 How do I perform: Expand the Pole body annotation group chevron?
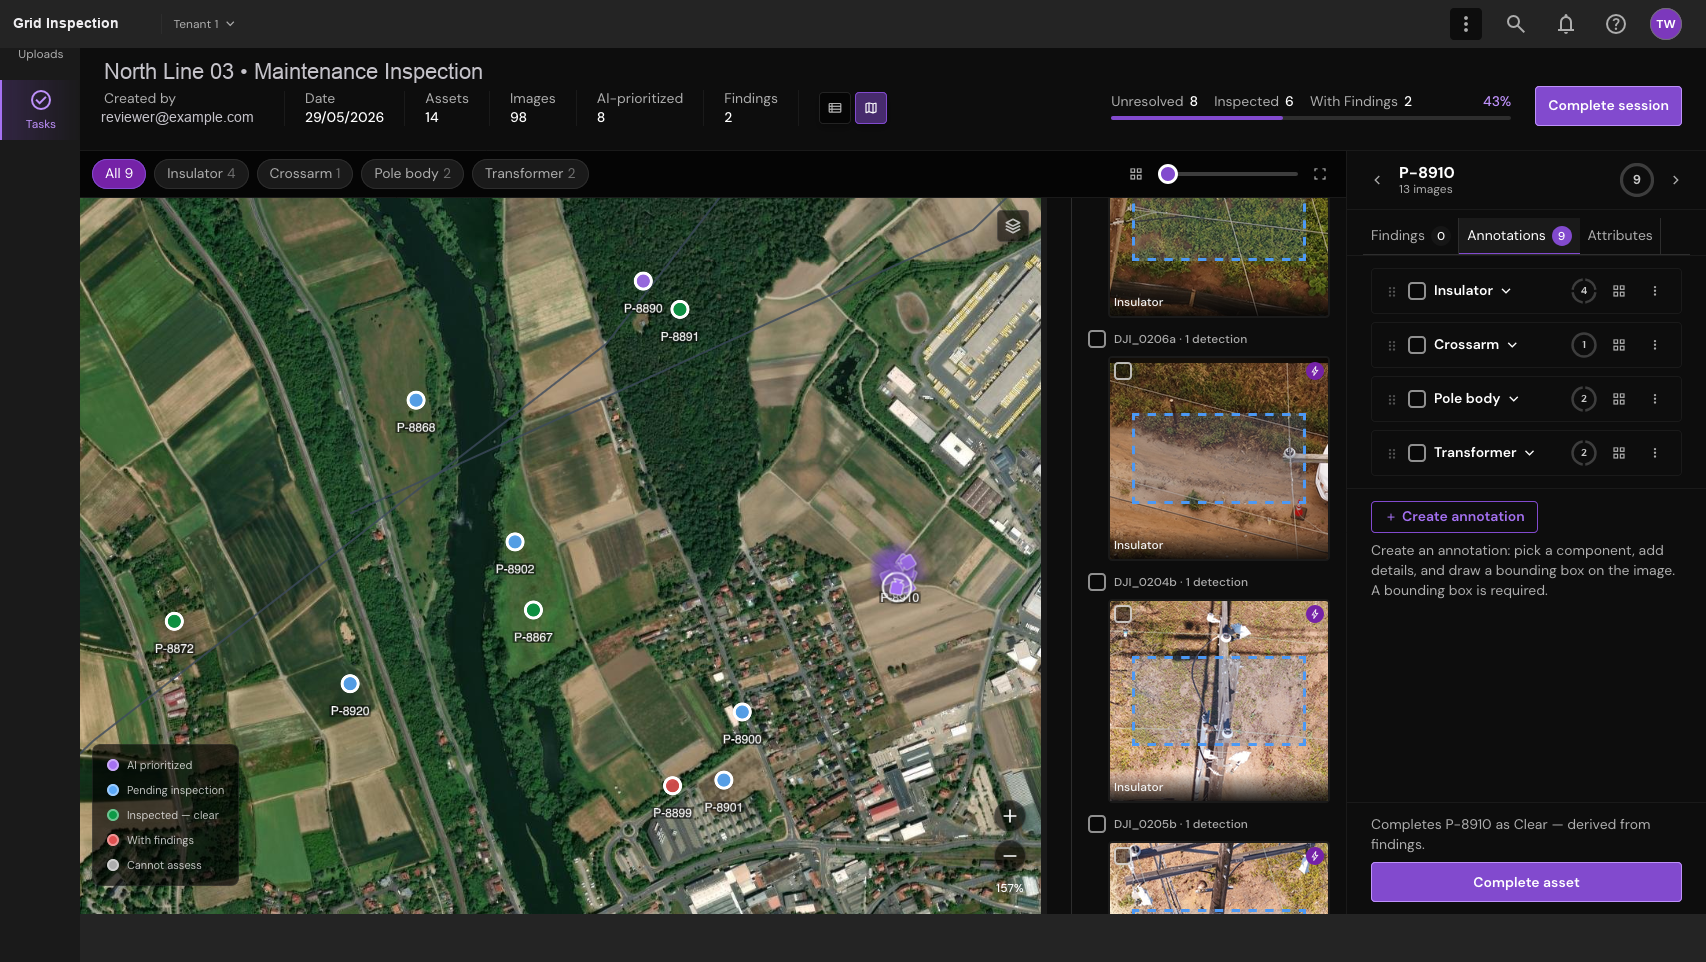[1513, 399]
